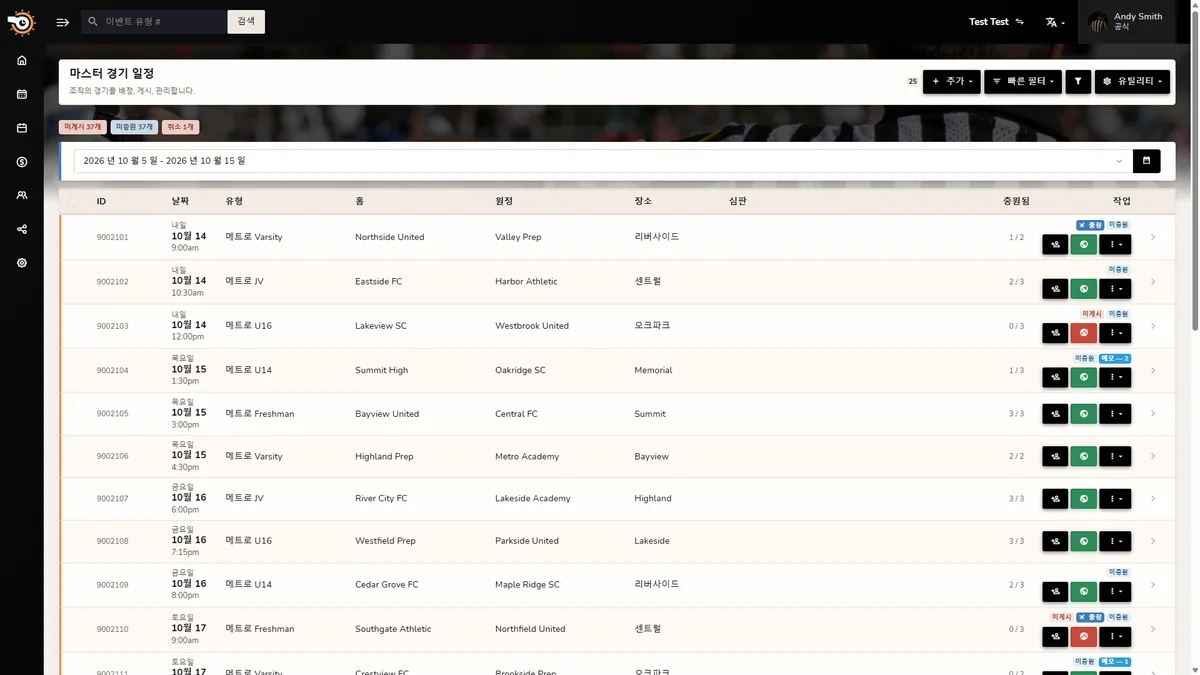The width and height of the screenshot is (1200, 675).
Task: Click the dollar sign payments icon in sidebar
Action: (x=22, y=162)
